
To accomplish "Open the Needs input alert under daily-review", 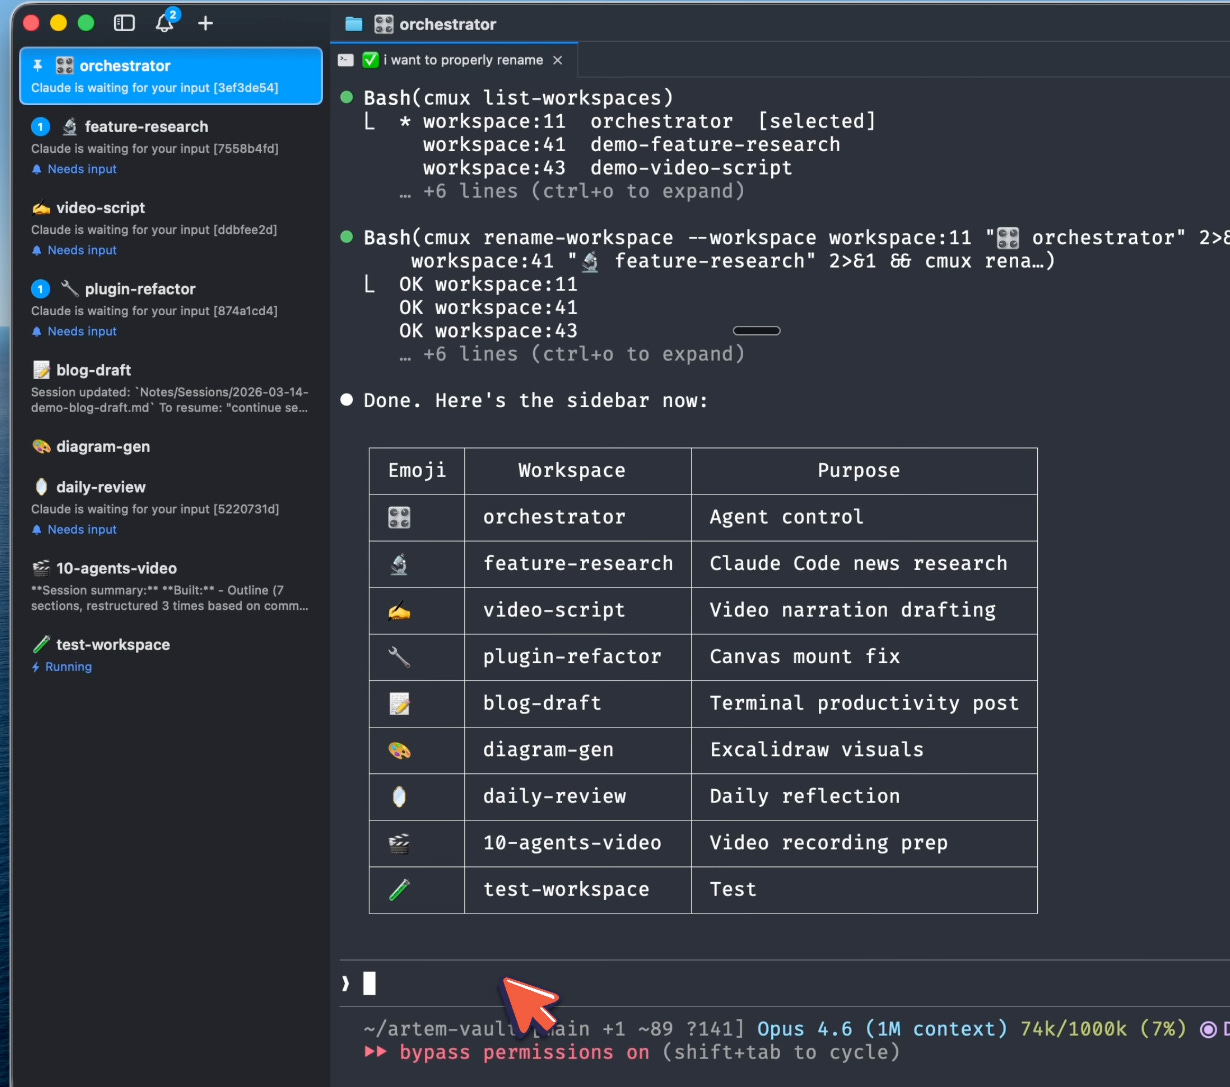I will click(x=73, y=529).
